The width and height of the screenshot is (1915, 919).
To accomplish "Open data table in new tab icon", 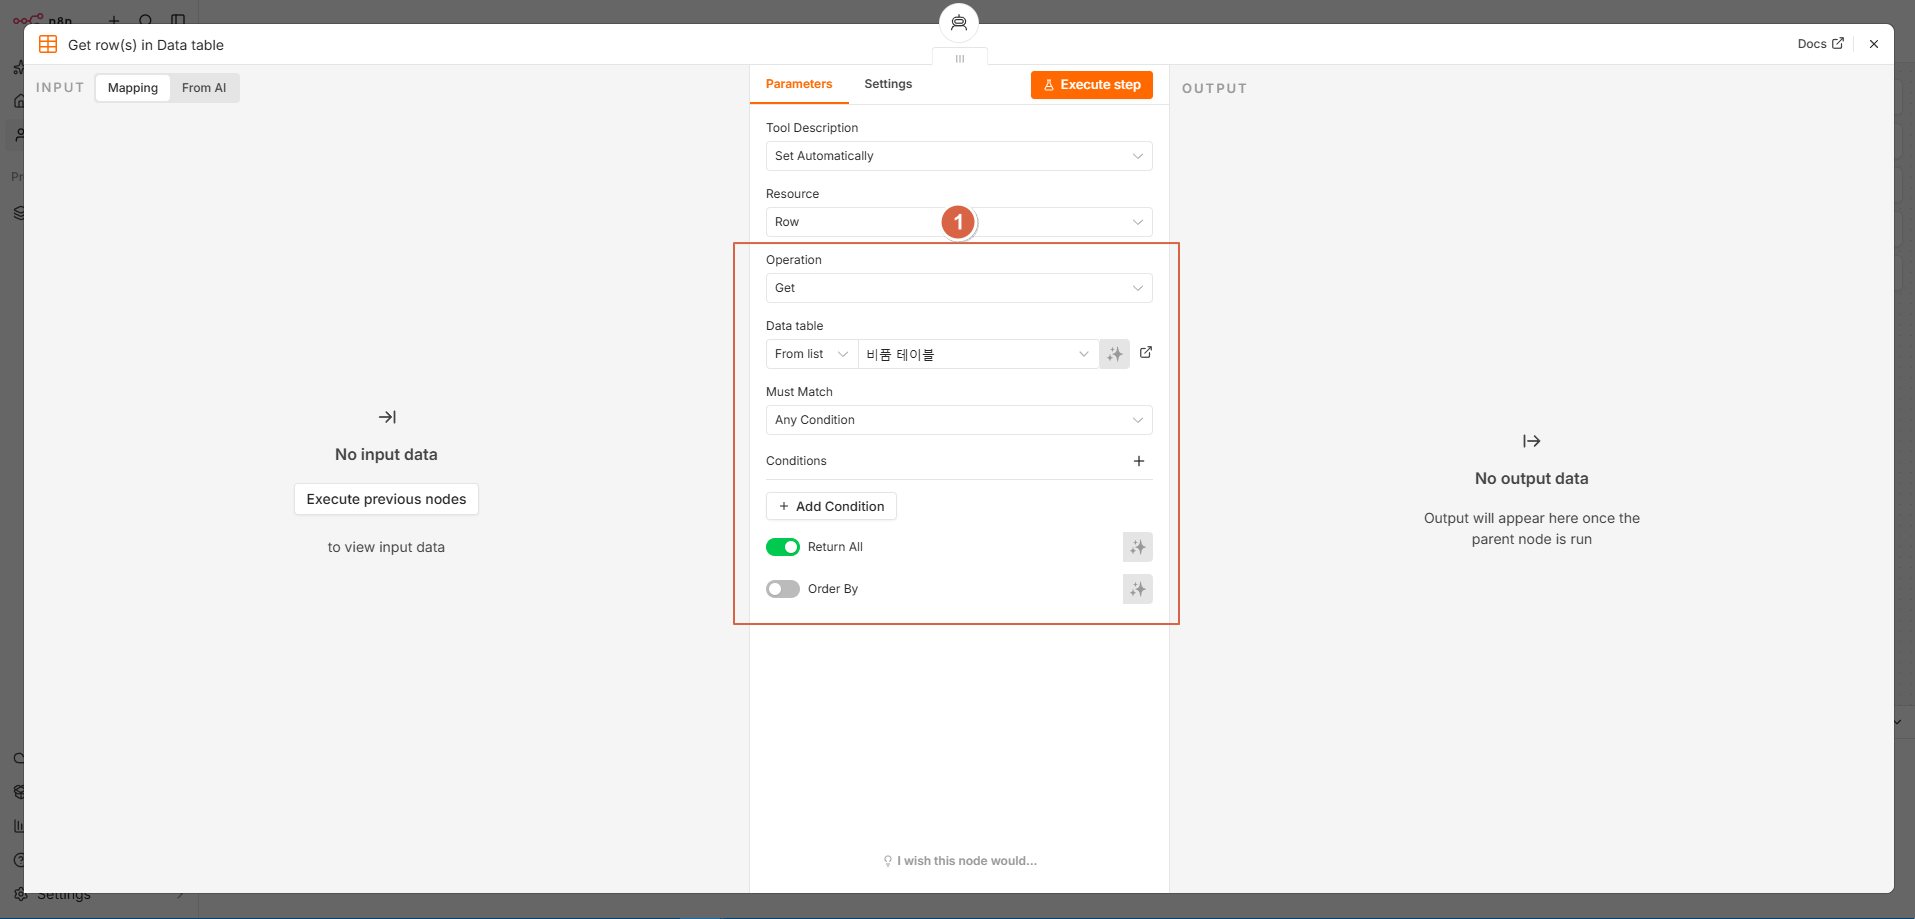I will 1146,352.
